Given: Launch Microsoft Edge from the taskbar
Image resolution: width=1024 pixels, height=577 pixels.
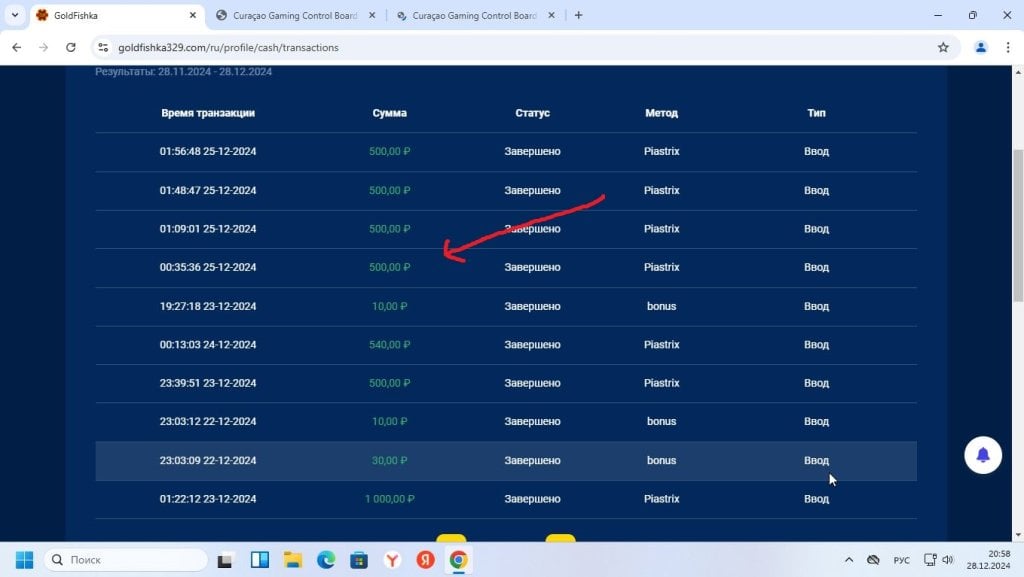Looking at the screenshot, I should point(326,560).
